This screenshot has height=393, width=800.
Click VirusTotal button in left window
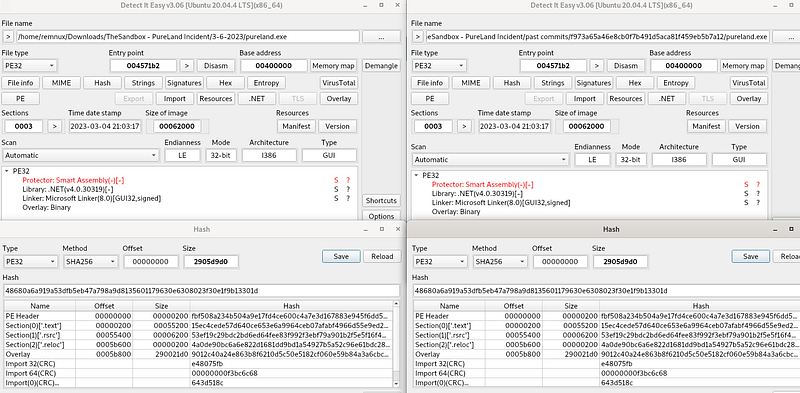point(339,83)
